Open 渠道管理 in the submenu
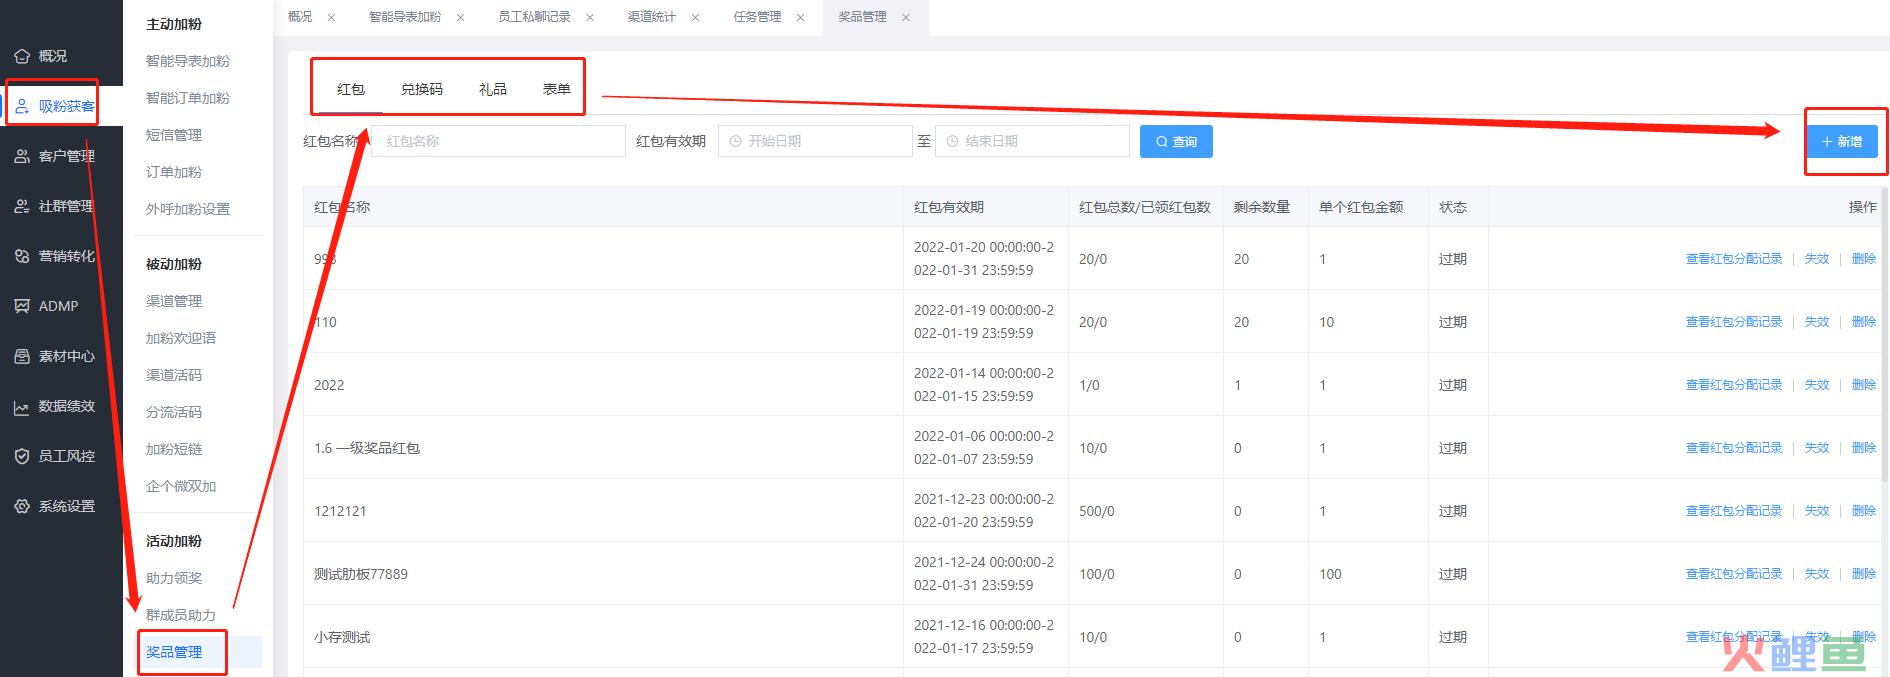1890x677 pixels. pyautogui.click(x=174, y=301)
